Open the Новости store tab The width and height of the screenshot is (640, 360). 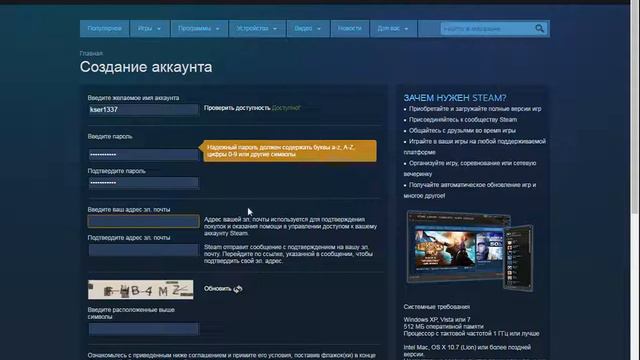[350, 29]
